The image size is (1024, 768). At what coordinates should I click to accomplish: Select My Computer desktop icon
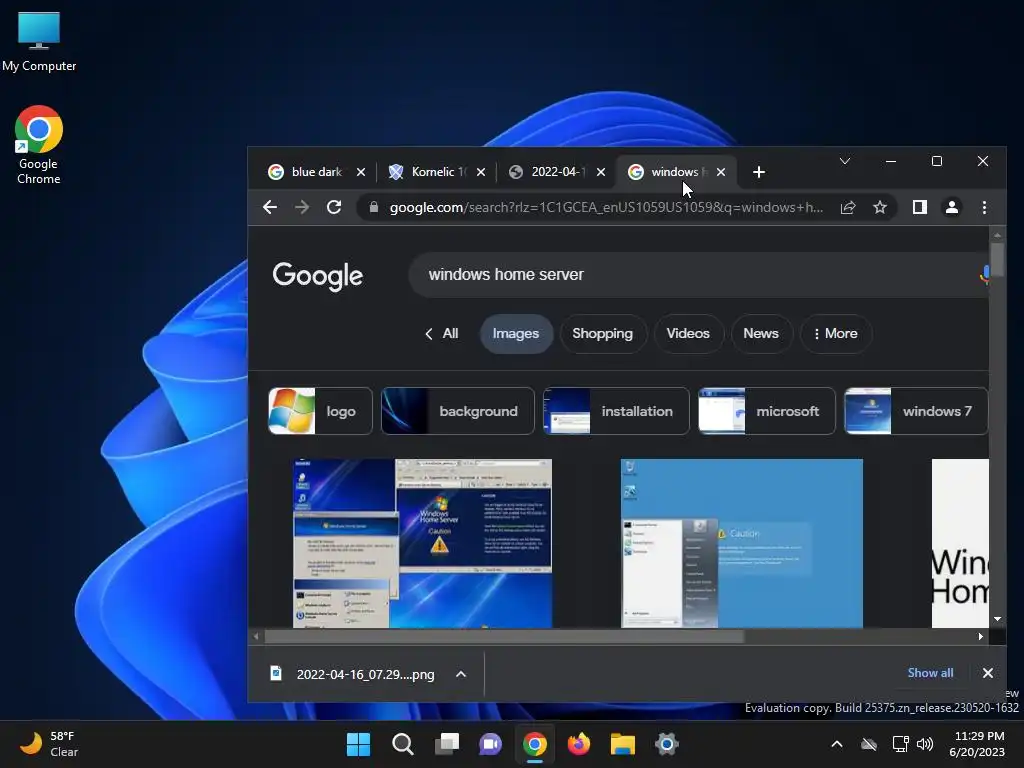39,42
